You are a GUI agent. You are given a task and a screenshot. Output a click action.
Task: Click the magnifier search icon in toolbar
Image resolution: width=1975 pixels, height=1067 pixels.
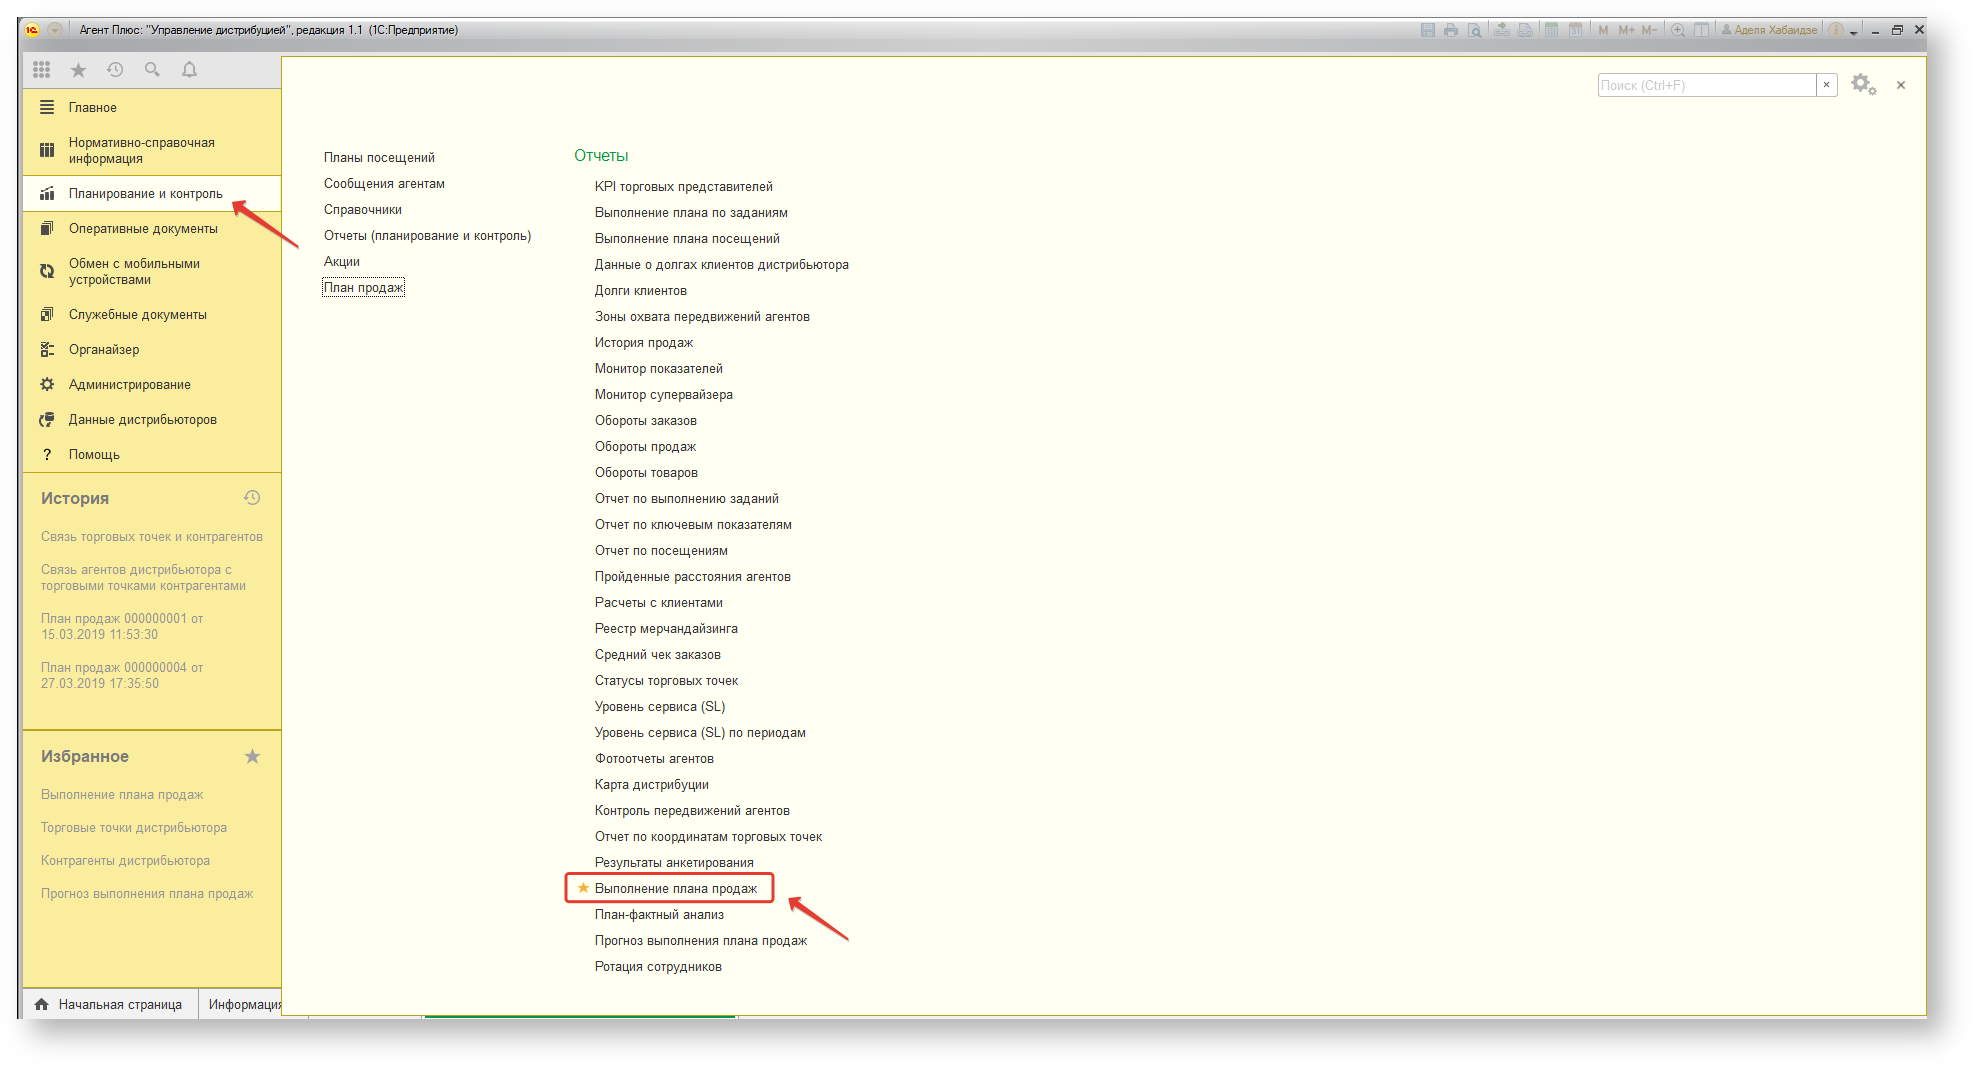click(152, 69)
